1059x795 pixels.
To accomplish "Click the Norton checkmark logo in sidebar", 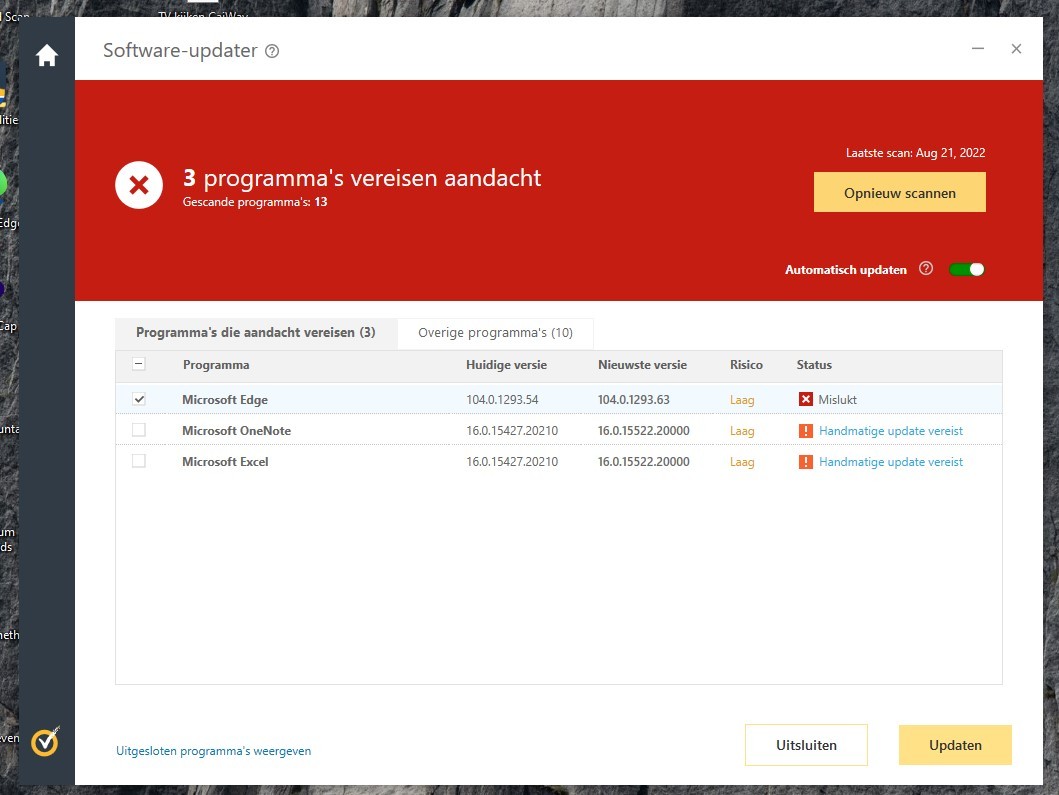I will point(45,742).
